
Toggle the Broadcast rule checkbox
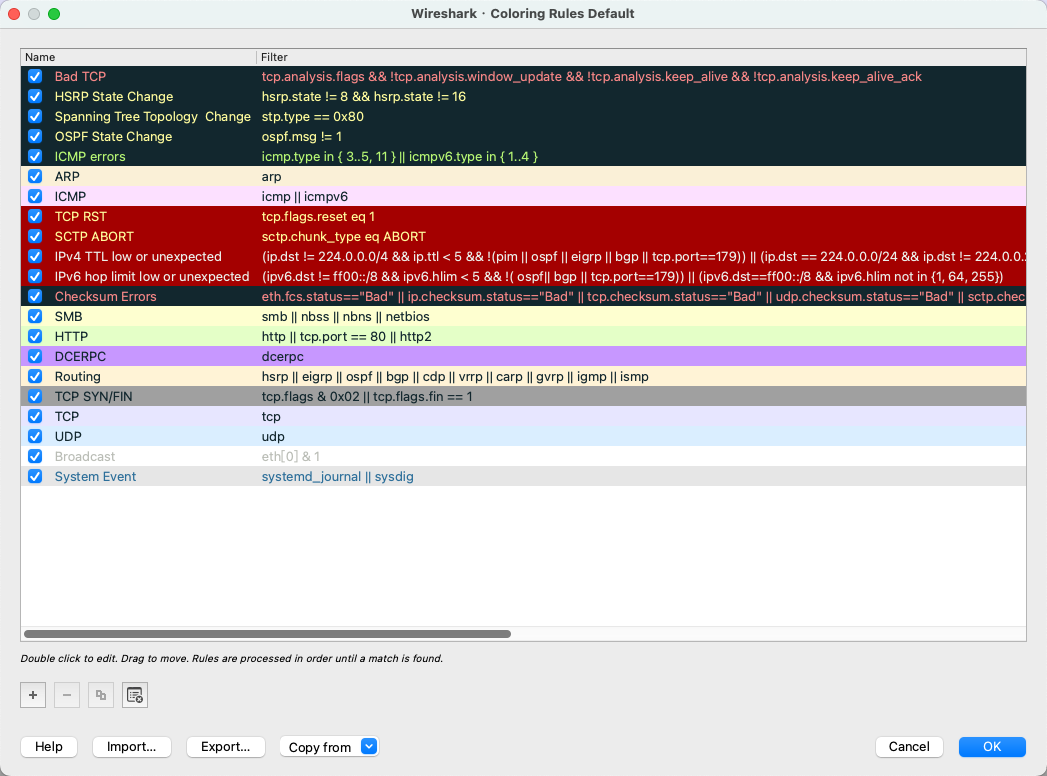(x=35, y=457)
